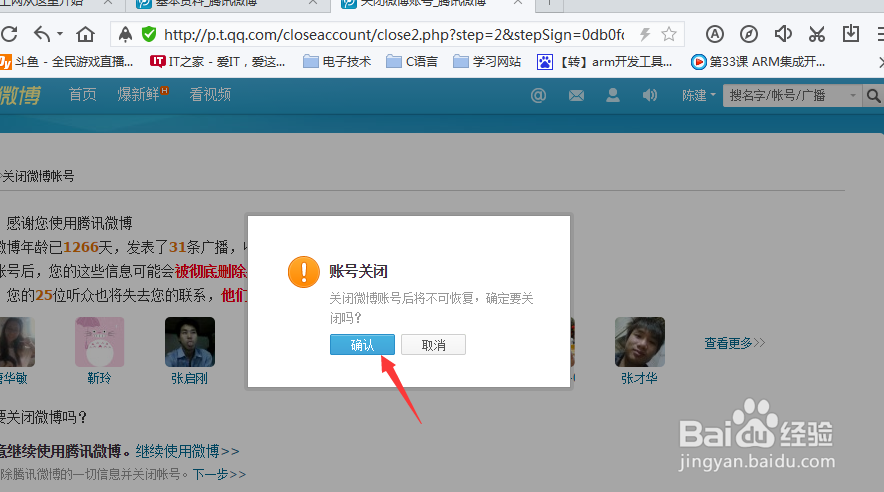Open the listeners person icon
The width and height of the screenshot is (884, 492).
pyautogui.click(x=613, y=95)
